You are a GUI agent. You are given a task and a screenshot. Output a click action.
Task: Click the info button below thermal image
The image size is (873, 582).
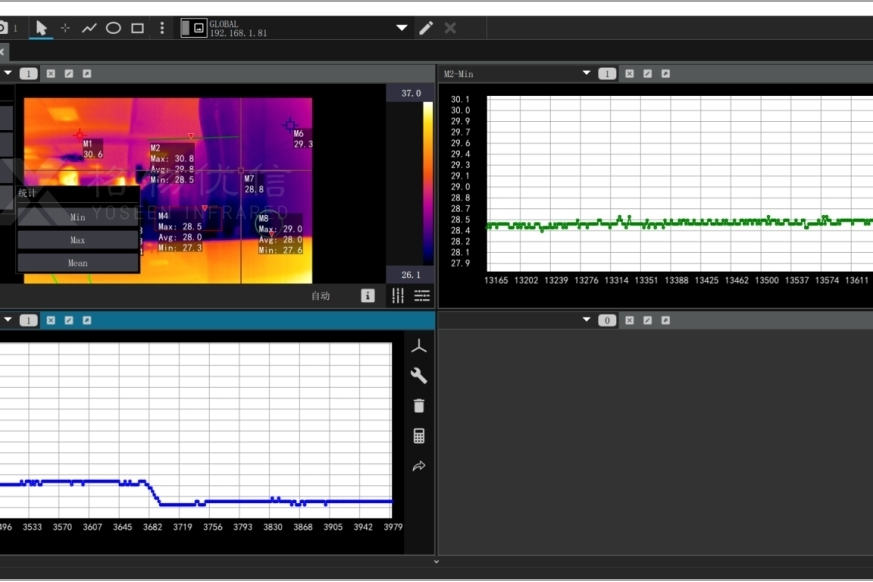pyautogui.click(x=368, y=296)
